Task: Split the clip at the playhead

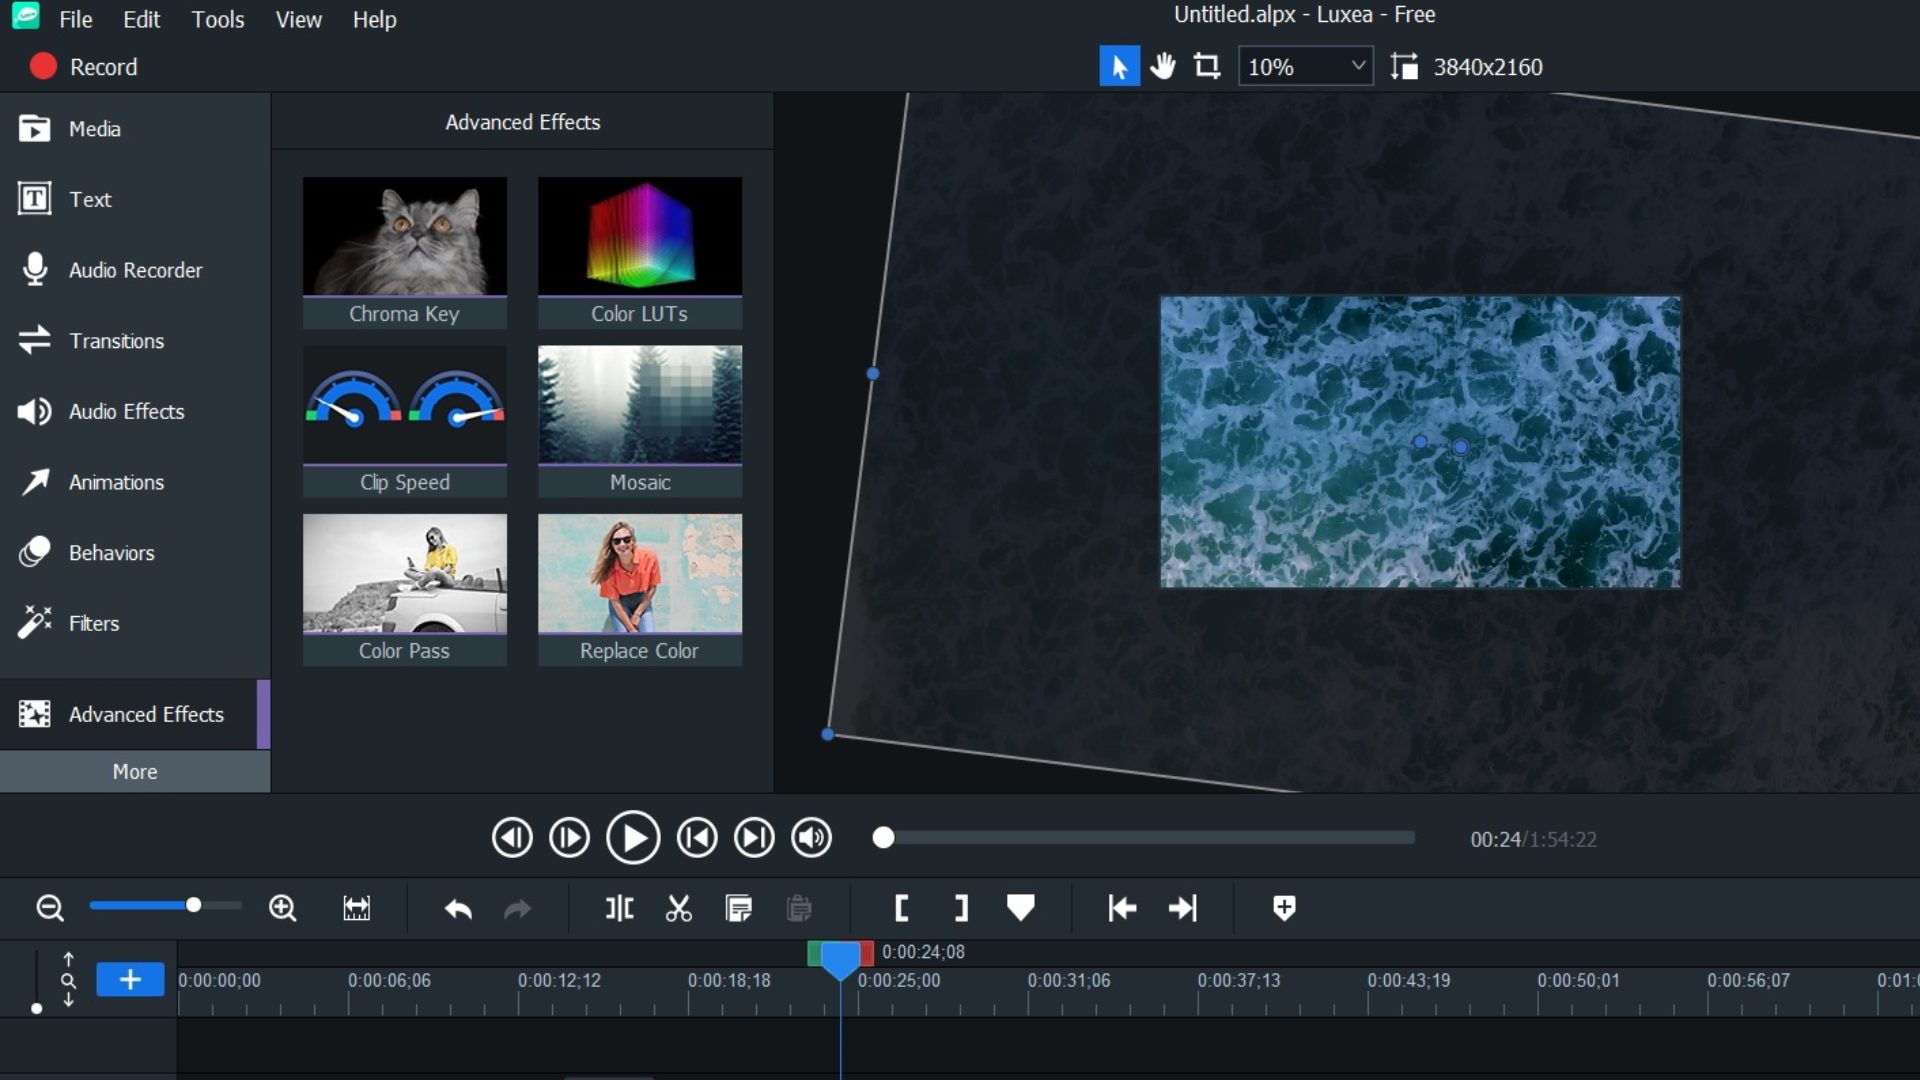Action: coord(618,908)
